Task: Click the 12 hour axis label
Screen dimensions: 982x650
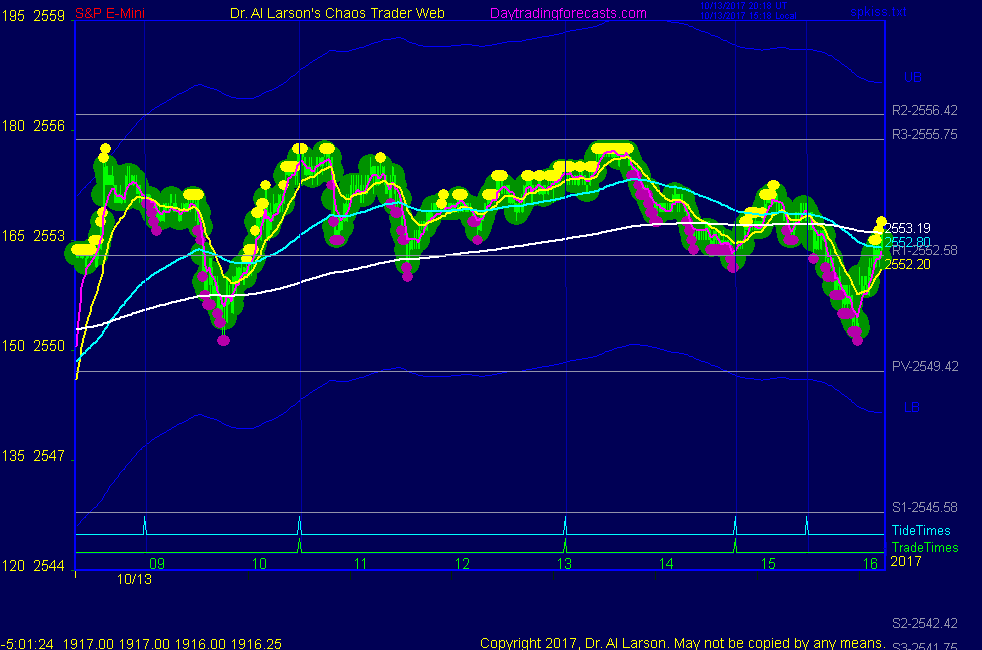Action: point(462,564)
